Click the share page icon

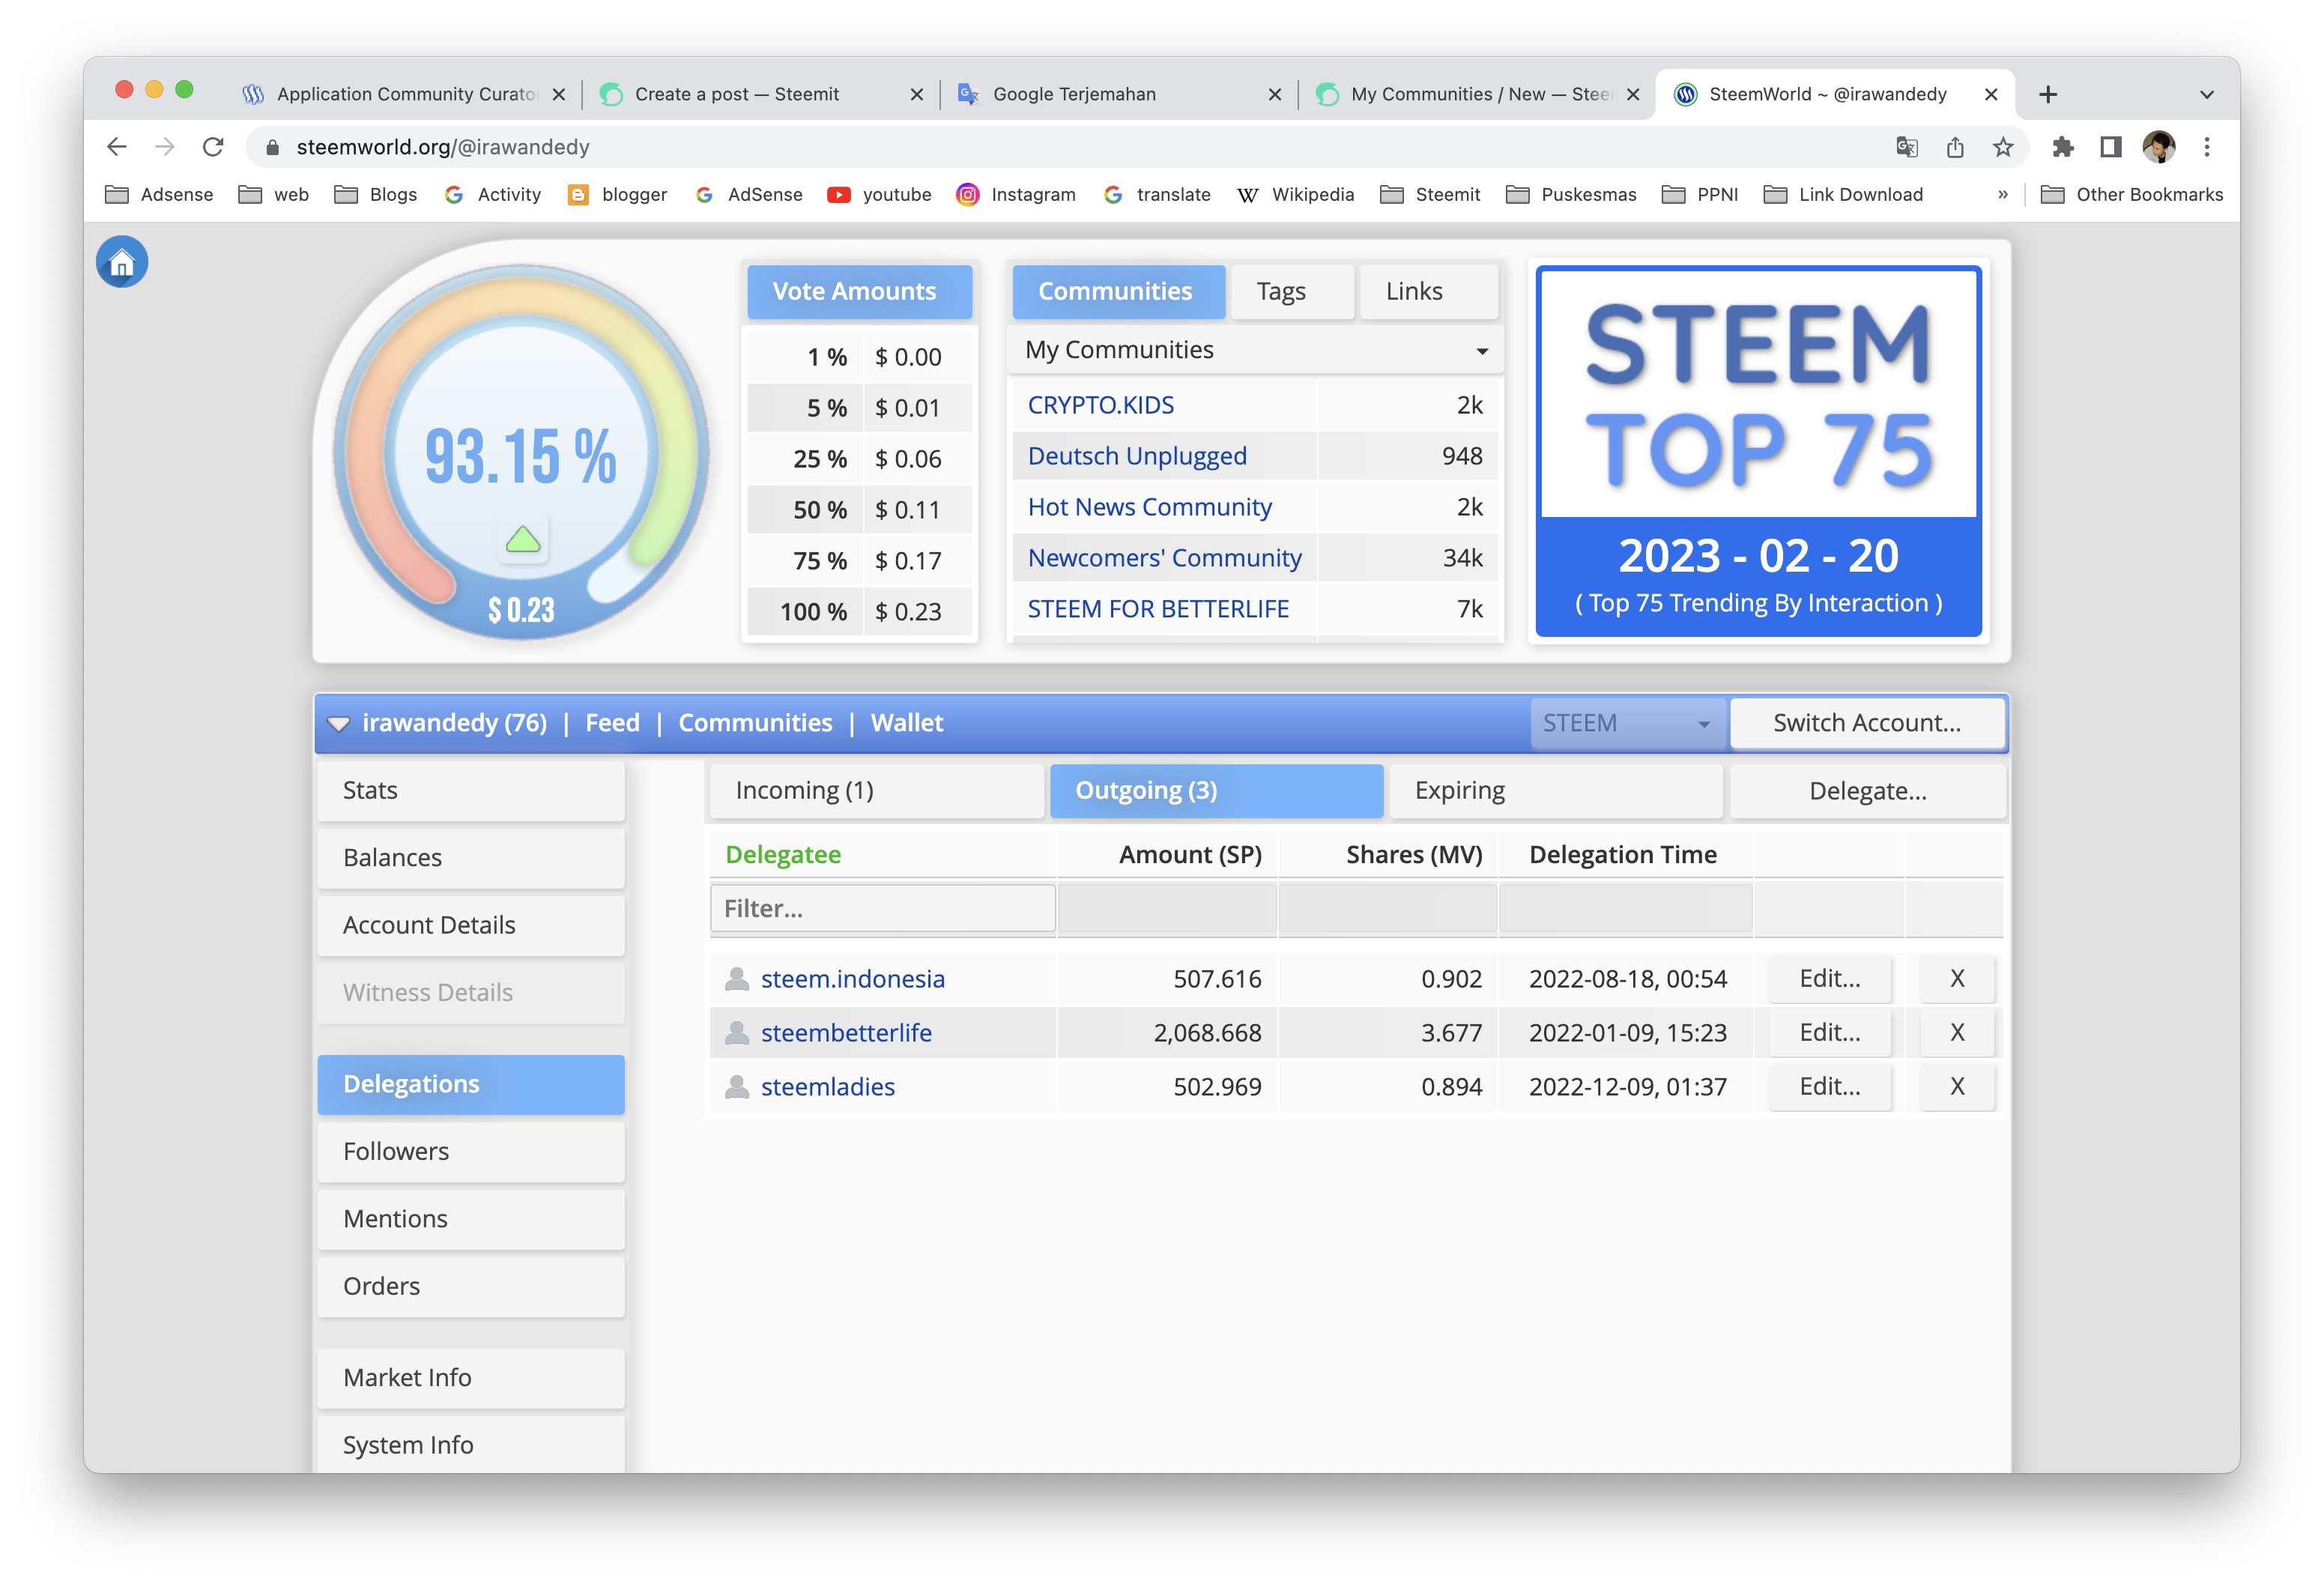point(1955,147)
